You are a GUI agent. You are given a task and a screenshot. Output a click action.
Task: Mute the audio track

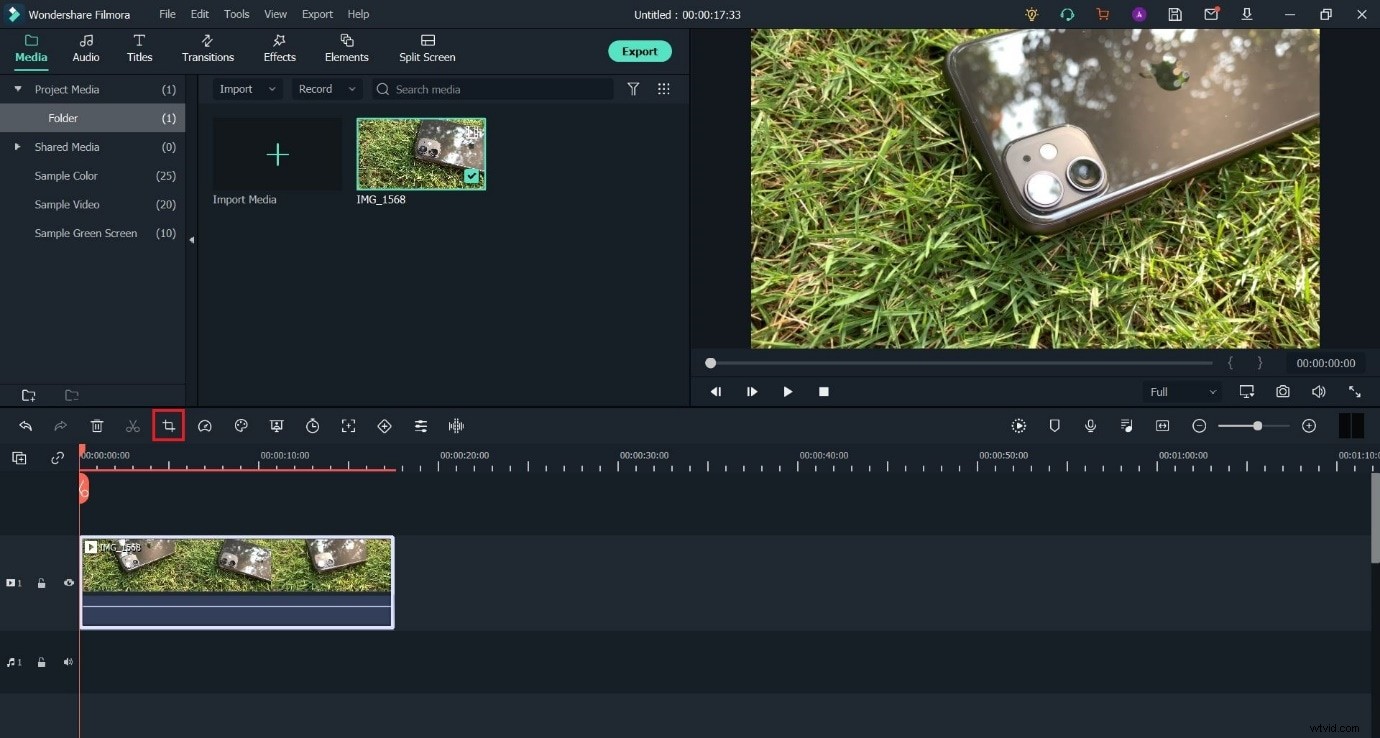click(68, 662)
